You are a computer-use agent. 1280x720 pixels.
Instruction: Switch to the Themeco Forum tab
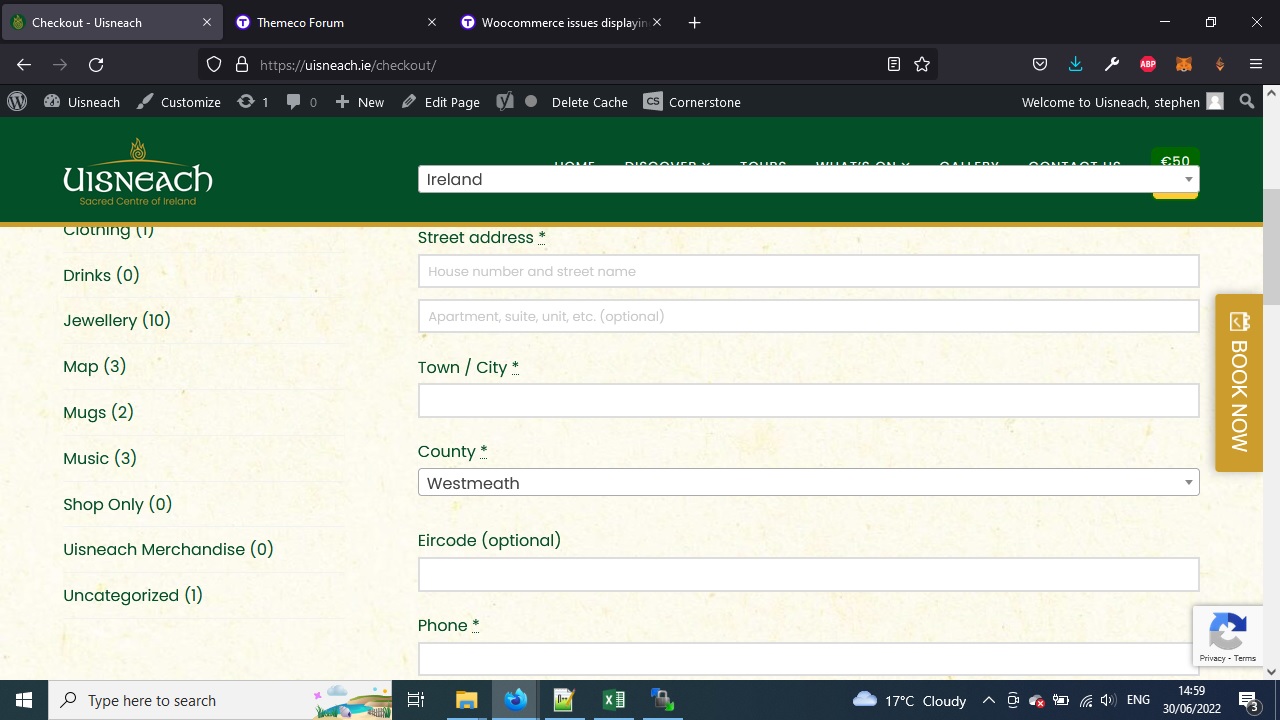click(x=300, y=22)
